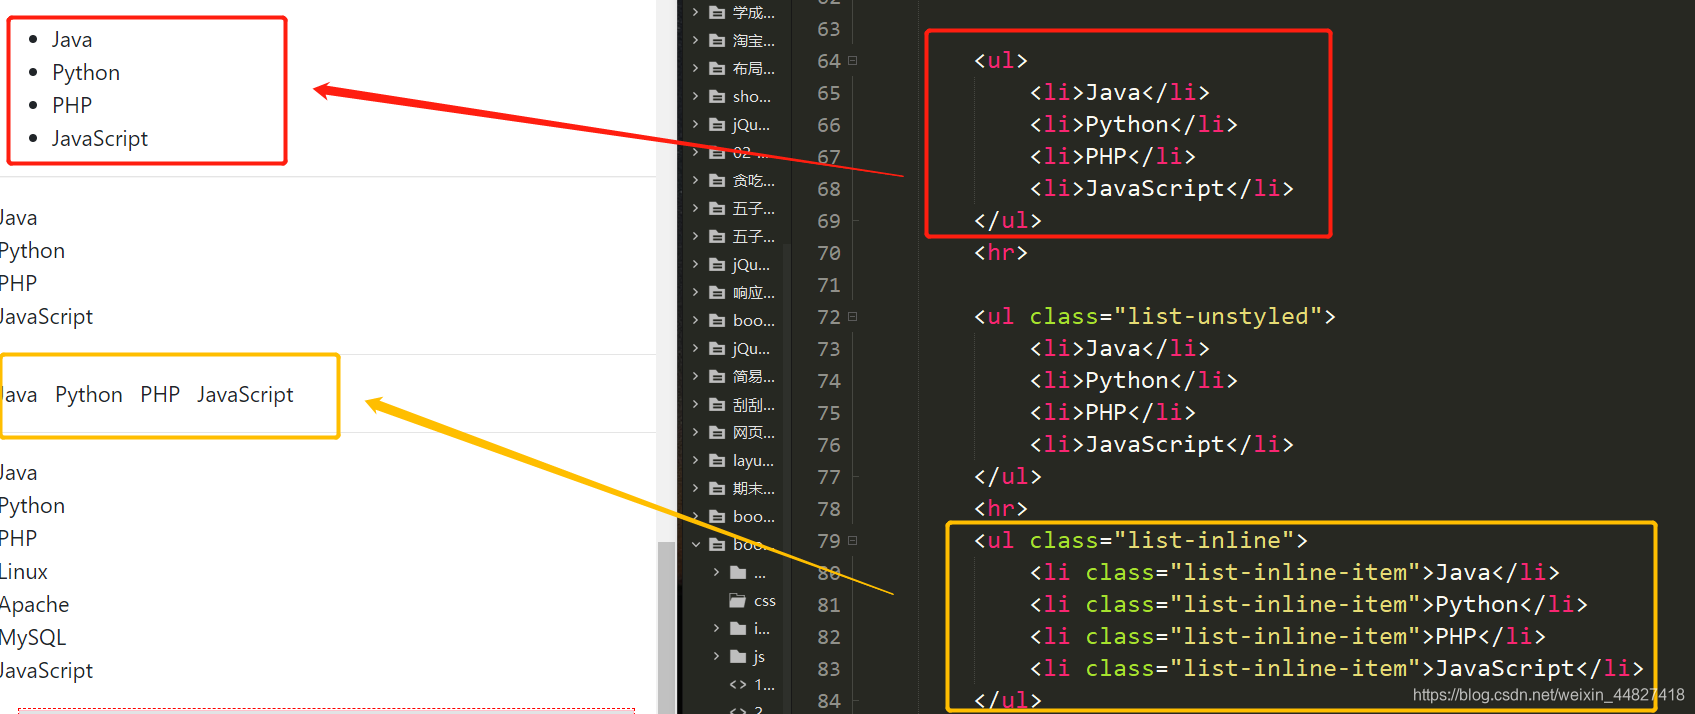This screenshot has height=714, width=1695.
Task: Click the closing </ul> tag on line 77
Action: point(1008,477)
